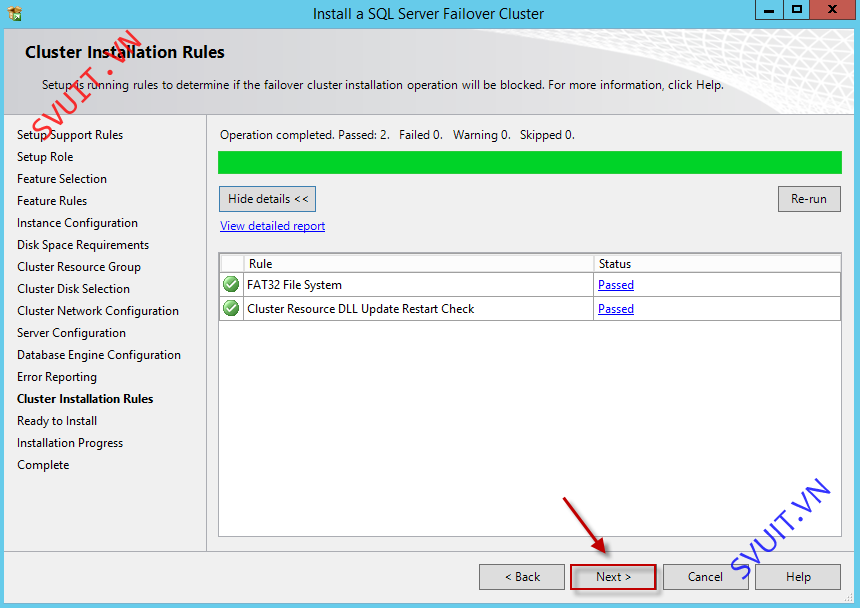Select Database Engine Configuration step

[99, 355]
